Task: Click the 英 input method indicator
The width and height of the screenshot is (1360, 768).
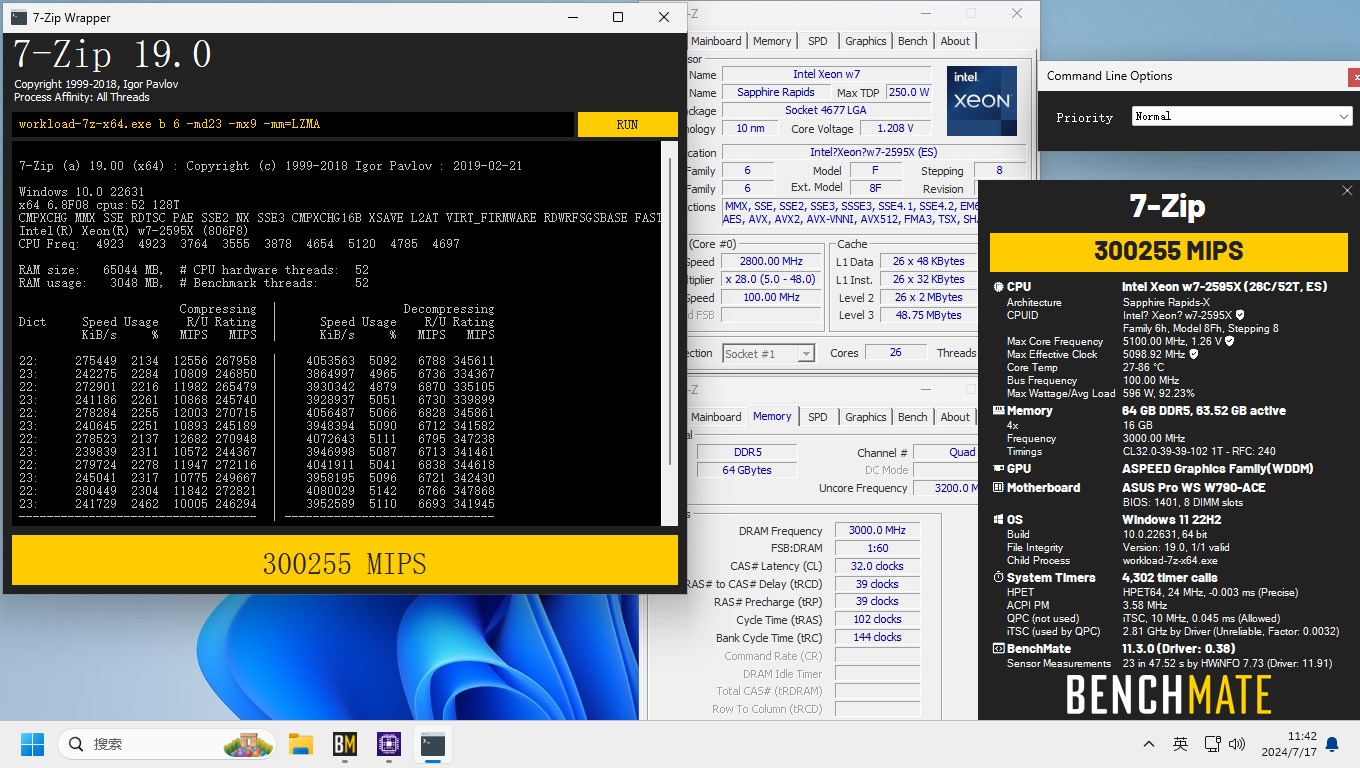Action: click(1180, 744)
